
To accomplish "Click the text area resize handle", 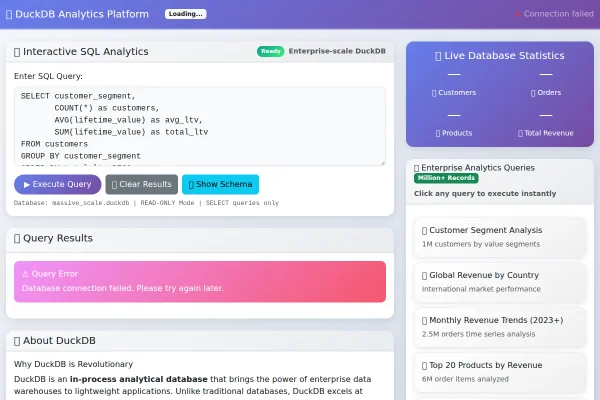I will point(383,163).
